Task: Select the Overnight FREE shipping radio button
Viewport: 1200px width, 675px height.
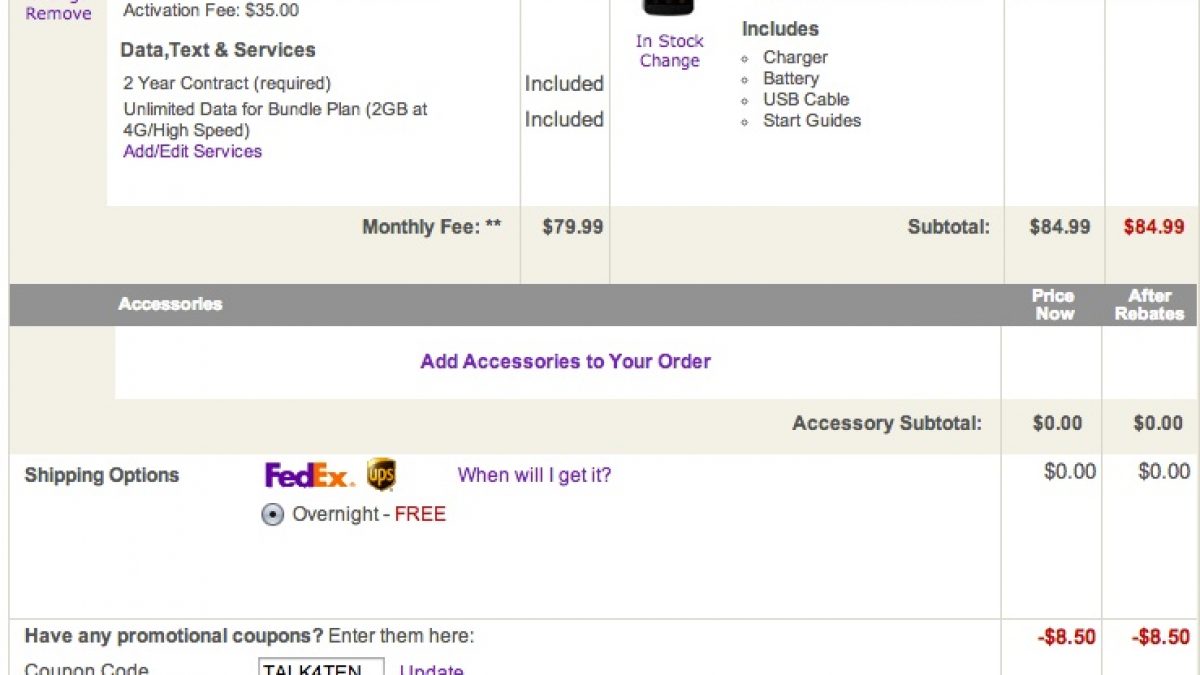Action: [x=272, y=515]
